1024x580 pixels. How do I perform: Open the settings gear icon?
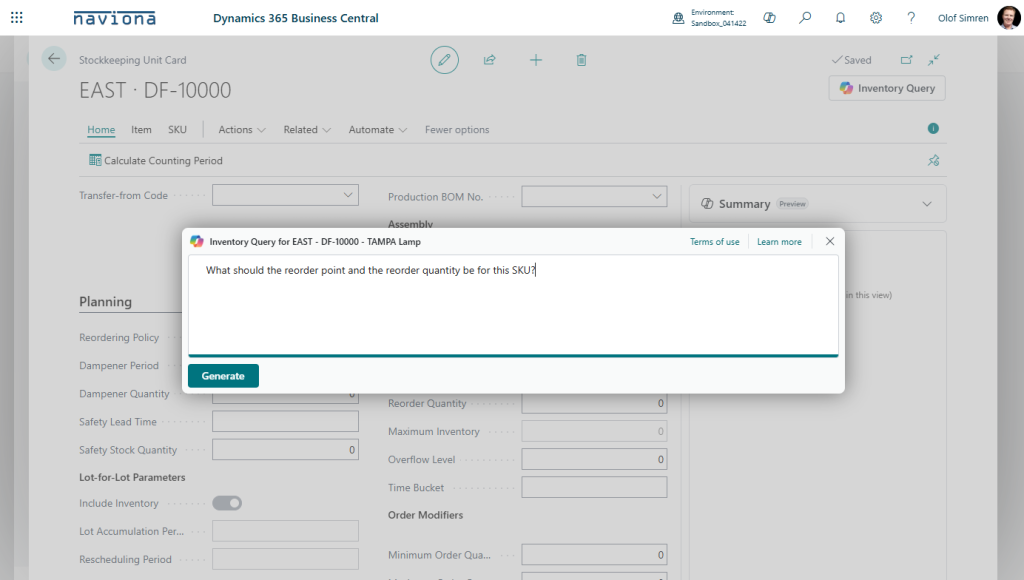(876, 18)
